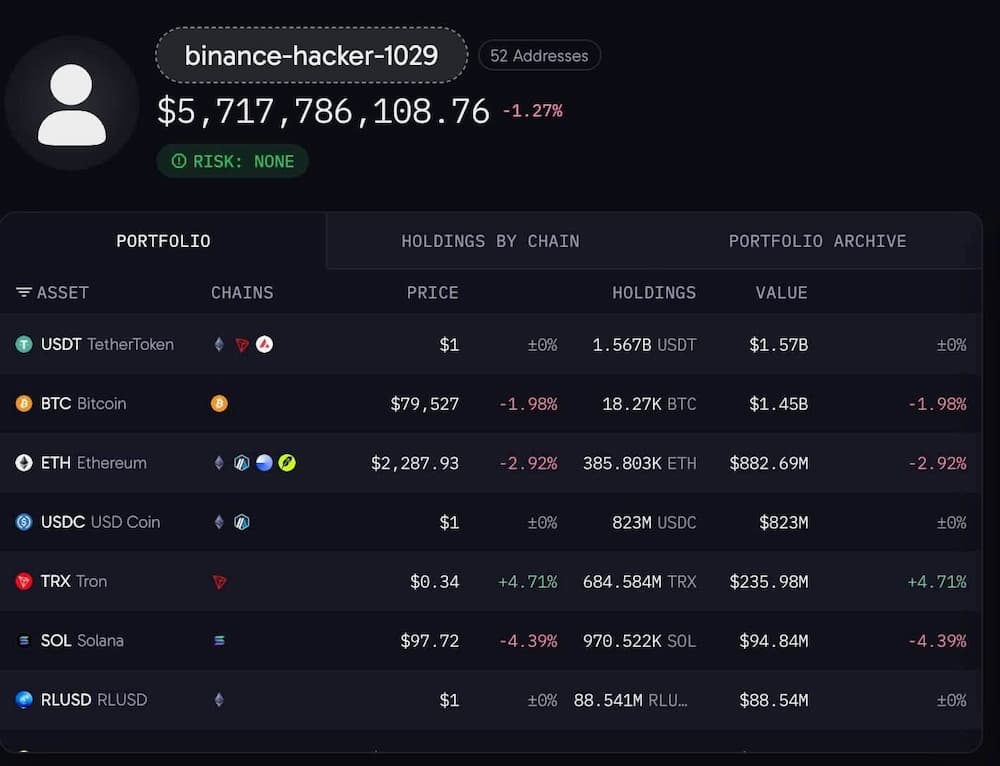The image size is (1000, 766).
Task: Switch to the Portfolio tab
Action: tap(163, 241)
